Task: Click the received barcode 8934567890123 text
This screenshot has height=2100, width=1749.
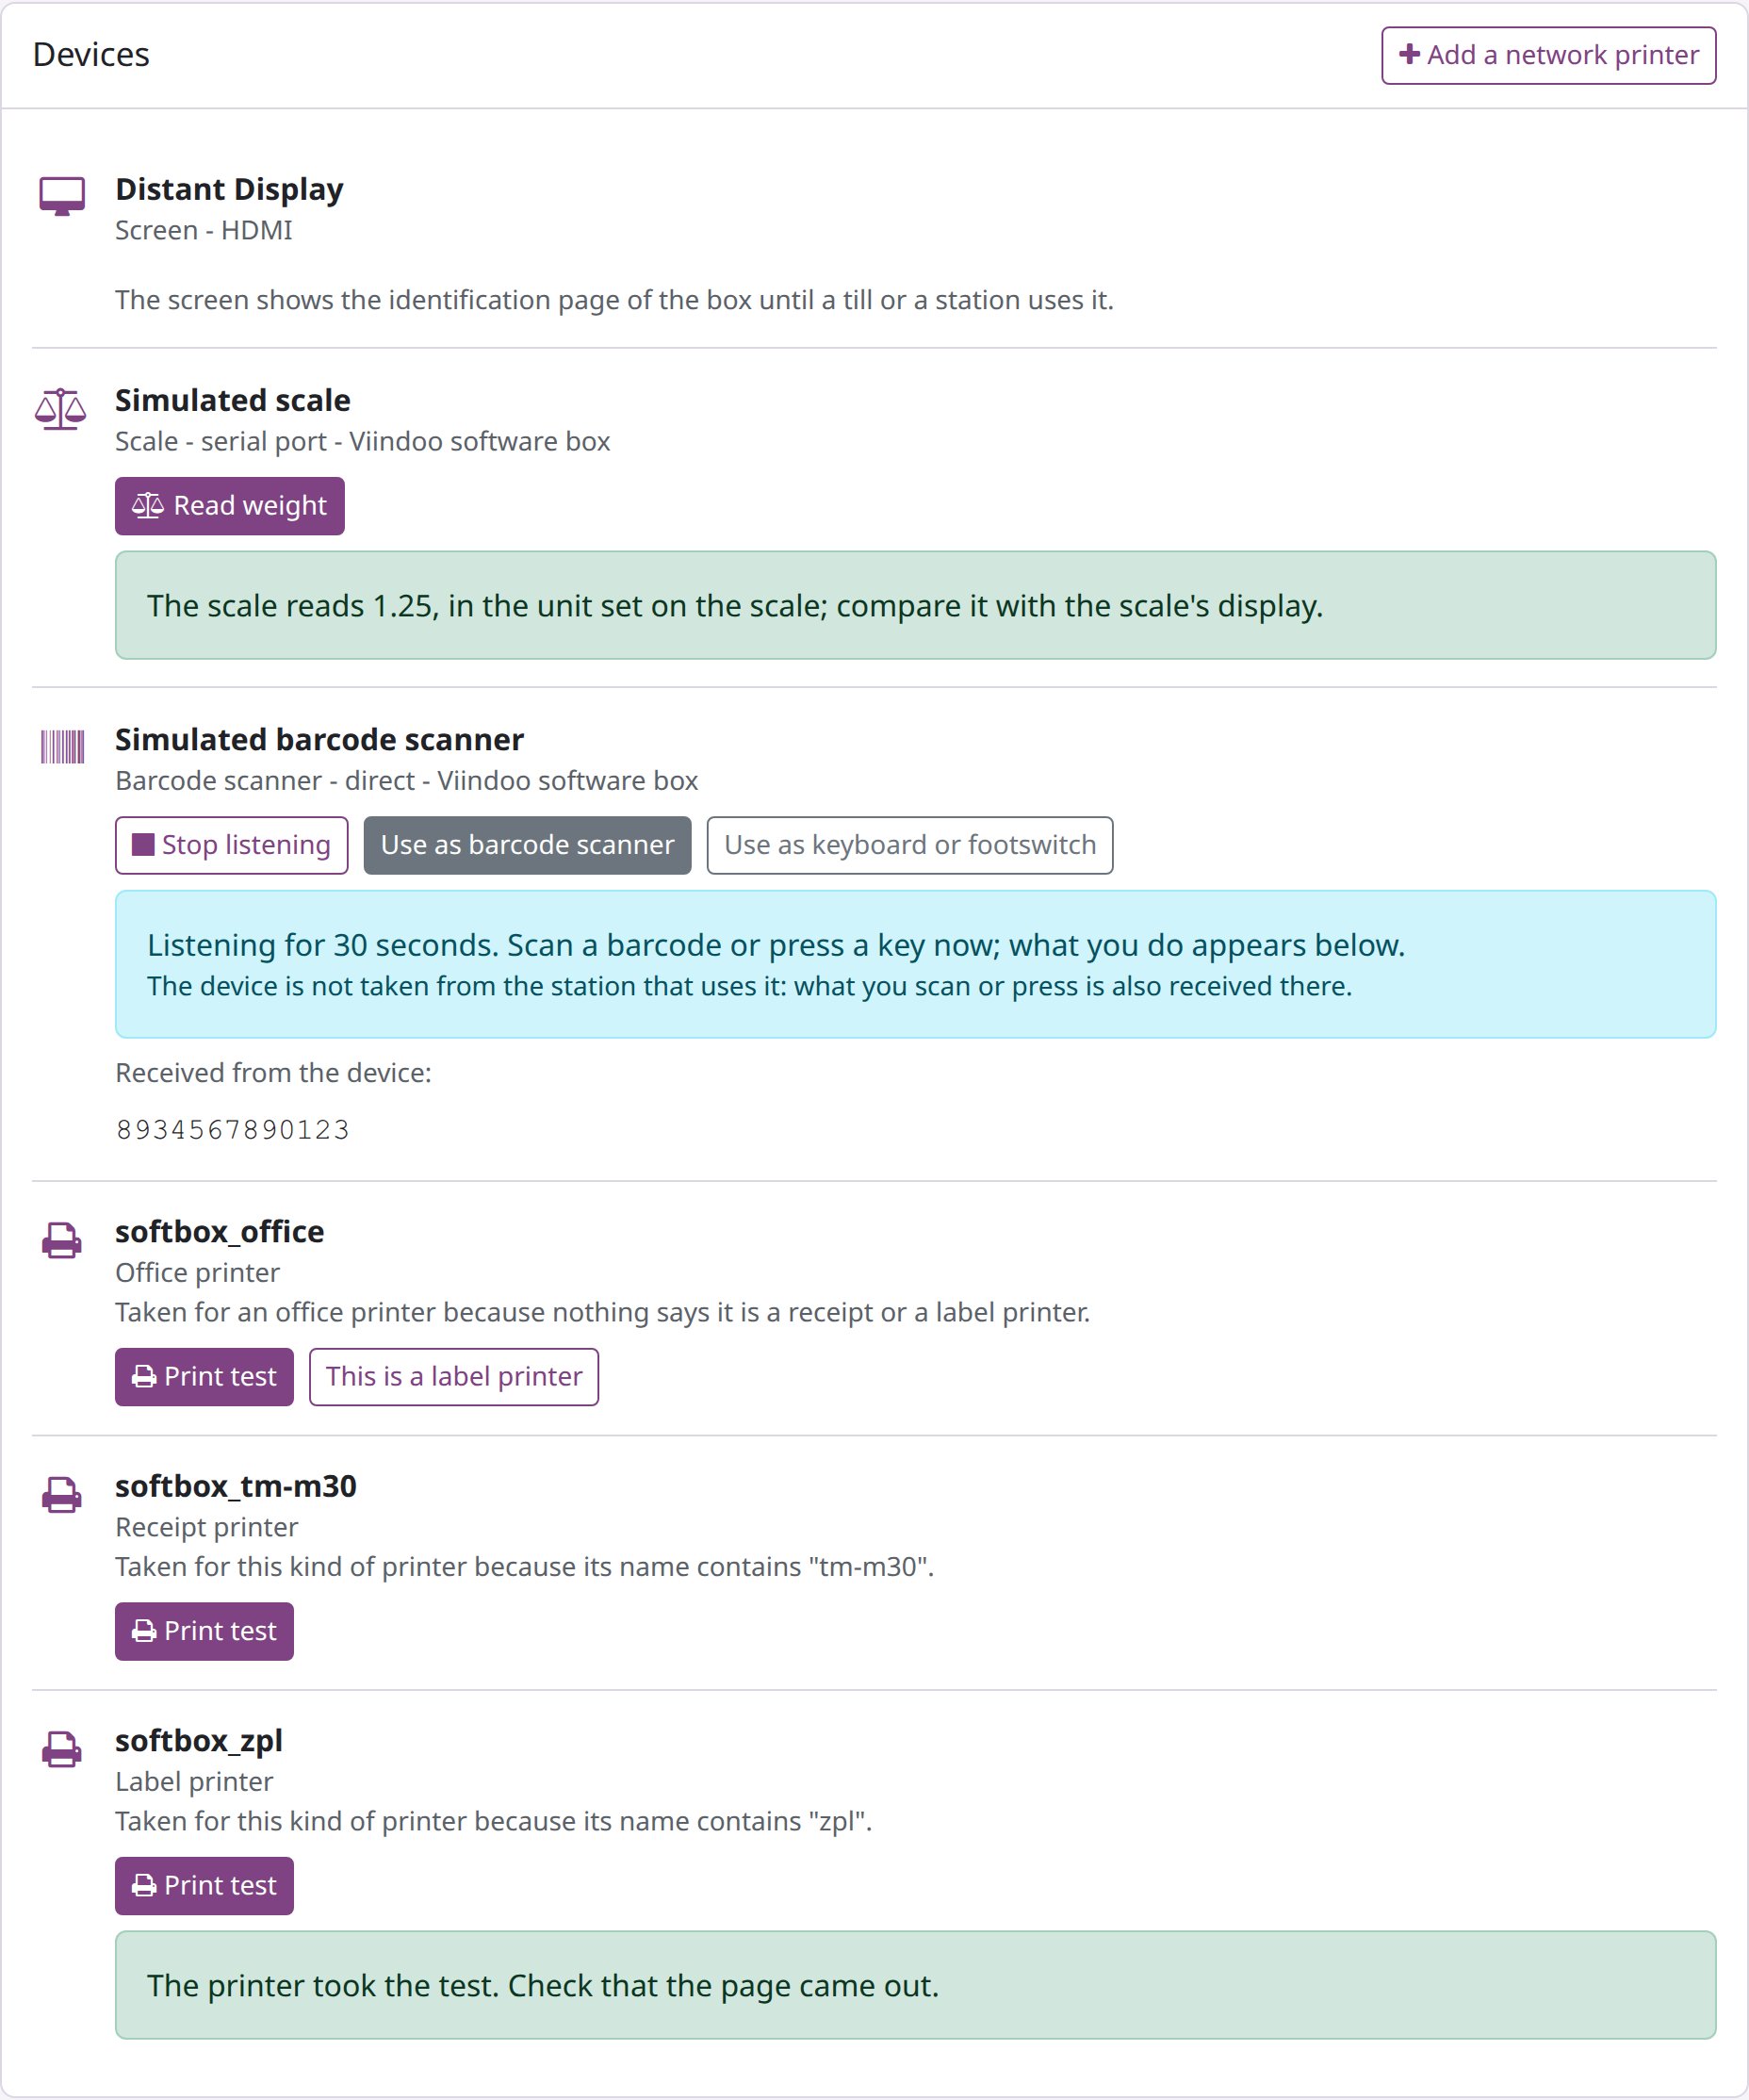Action: 233,1130
